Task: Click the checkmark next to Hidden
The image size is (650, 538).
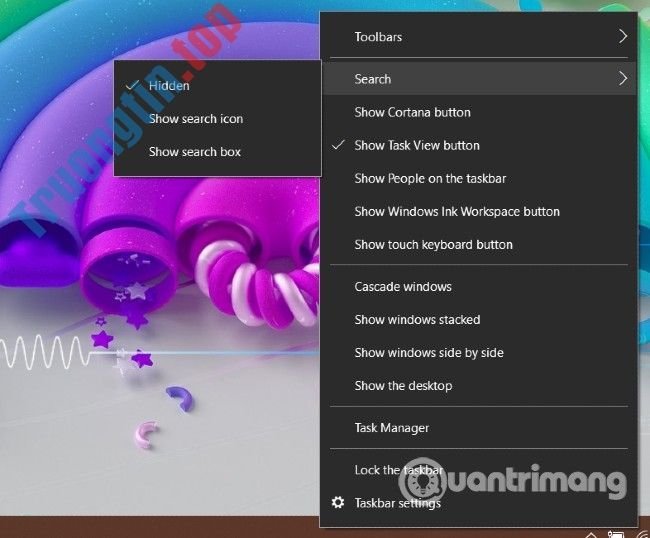Action: [x=132, y=86]
